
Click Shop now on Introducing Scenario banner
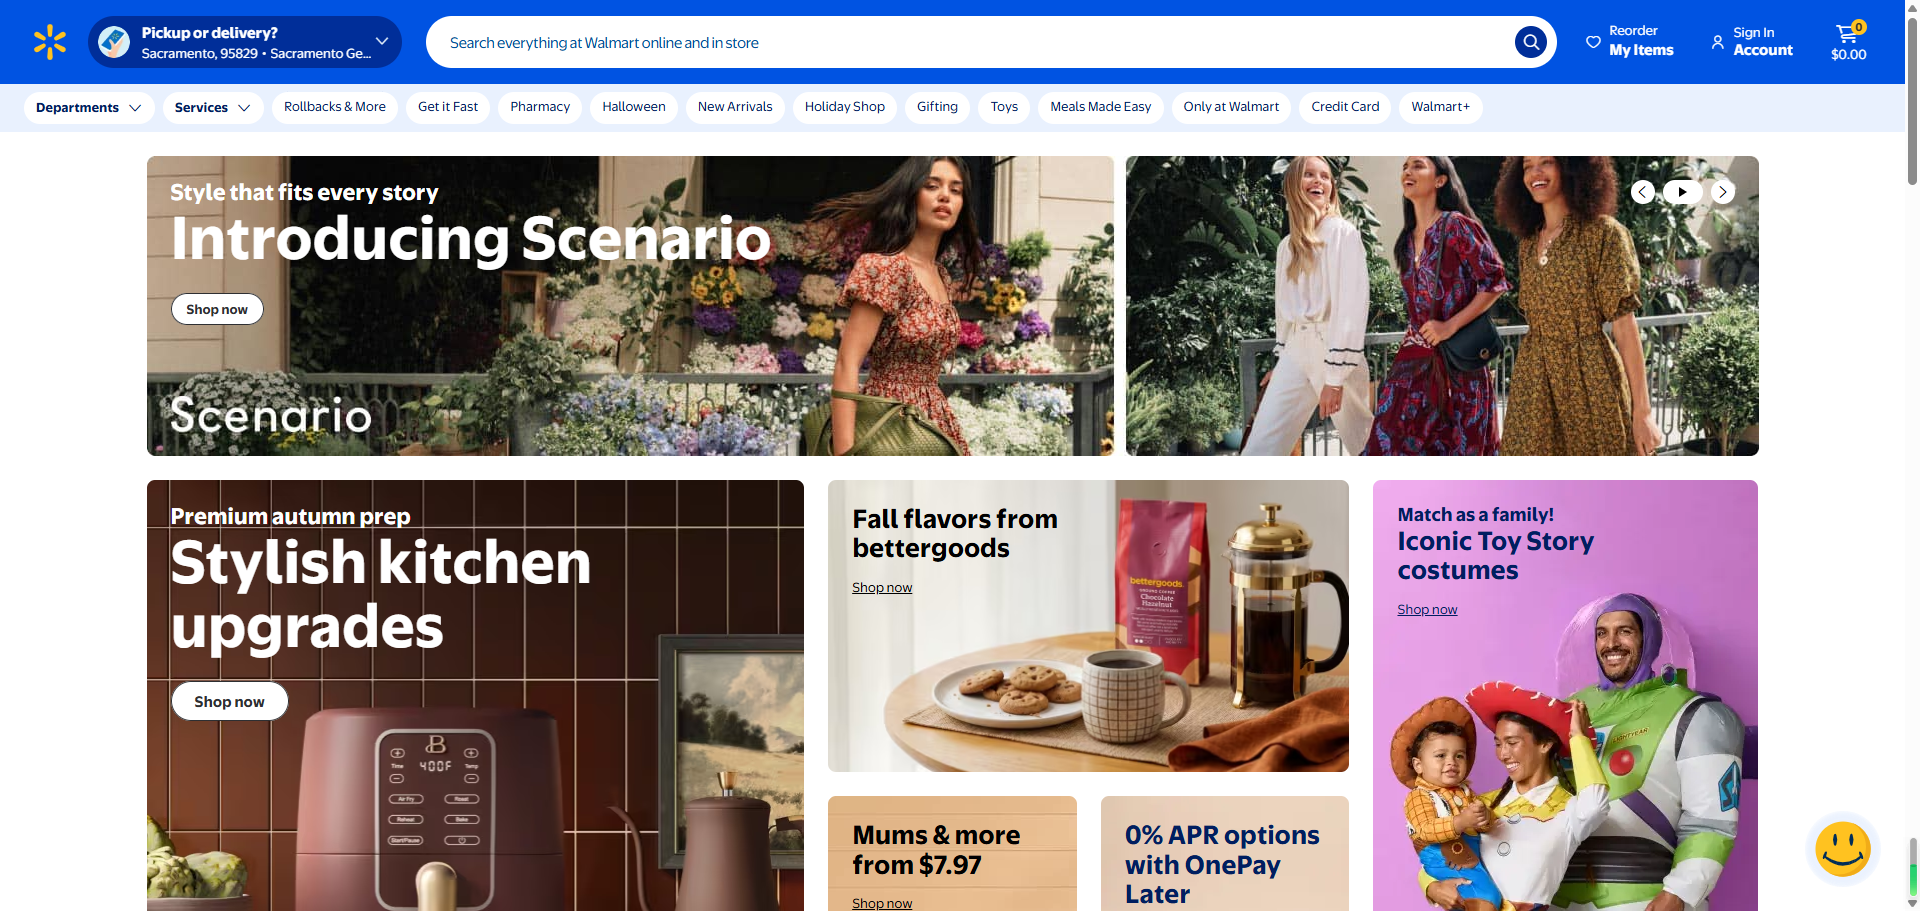tap(217, 309)
